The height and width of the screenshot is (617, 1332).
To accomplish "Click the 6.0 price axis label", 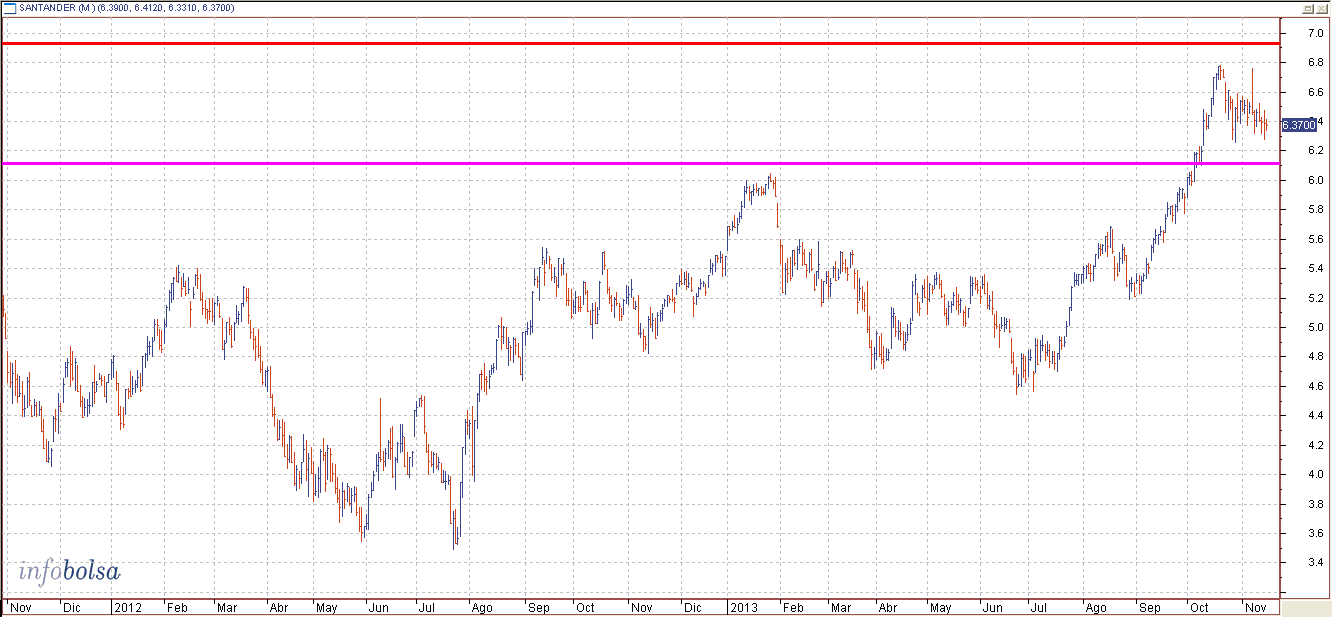I will tap(1316, 180).
